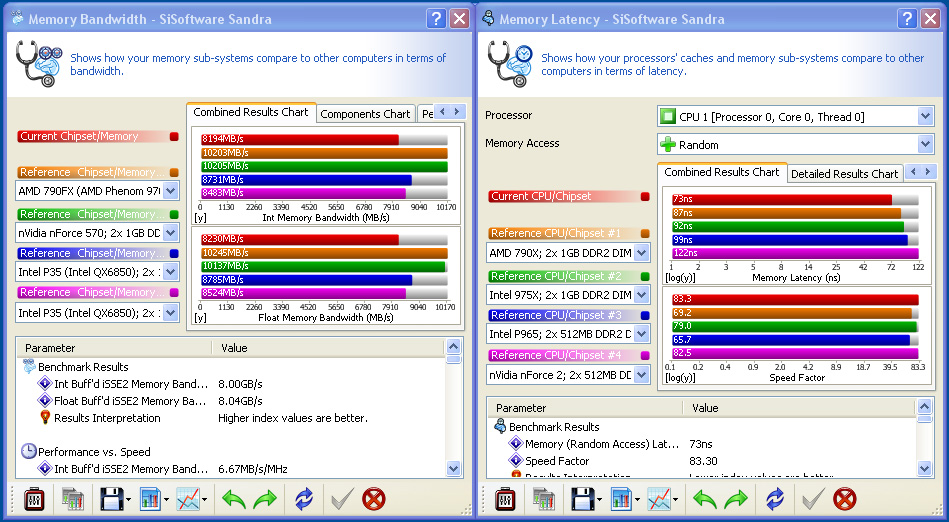
Task: Click line graph icon in Memory Bandwidth toolbar
Action: click(188, 499)
